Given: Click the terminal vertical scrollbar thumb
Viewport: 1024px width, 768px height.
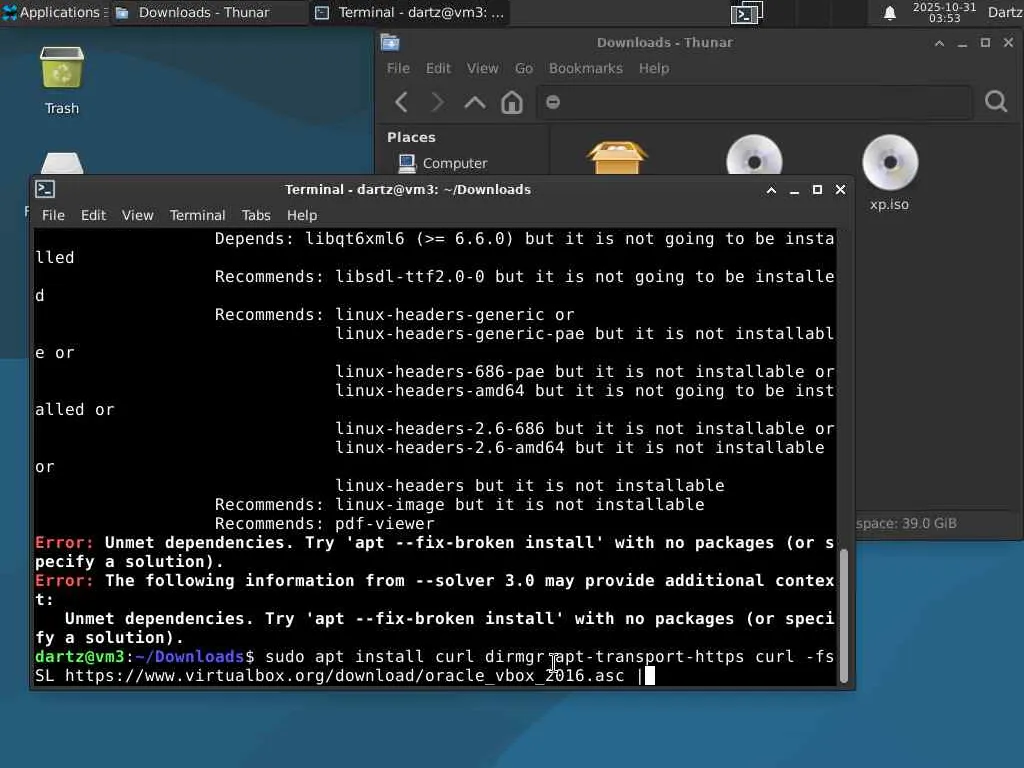Looking at the screenshot, I should pos(844,615).
